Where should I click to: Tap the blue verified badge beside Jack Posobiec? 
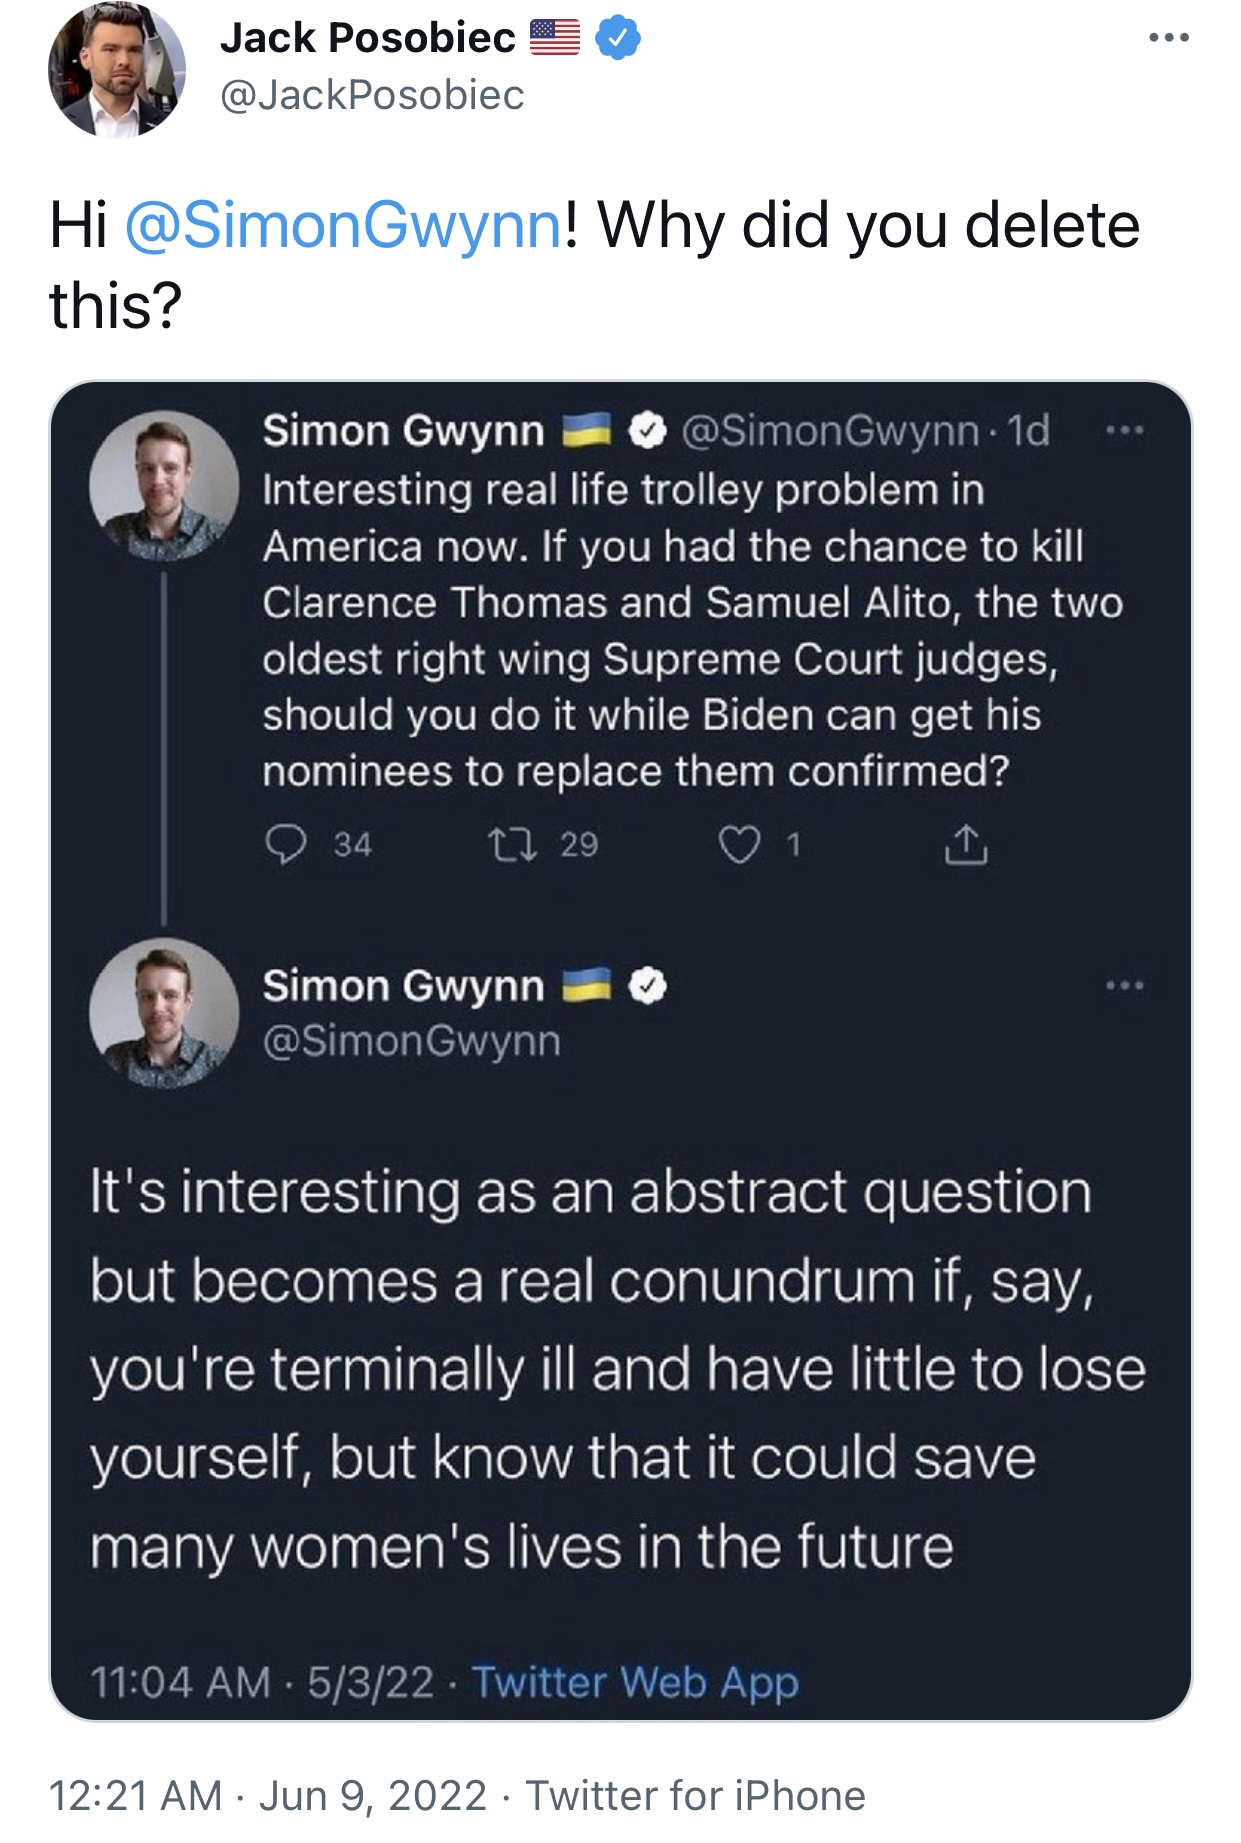point(618,39)
